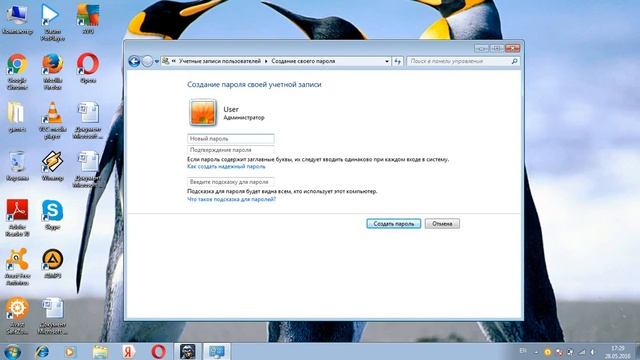Open the Word document beside the Winamp icon
The height and width of the screenshot is (360, 640).
tap(88, 169)
